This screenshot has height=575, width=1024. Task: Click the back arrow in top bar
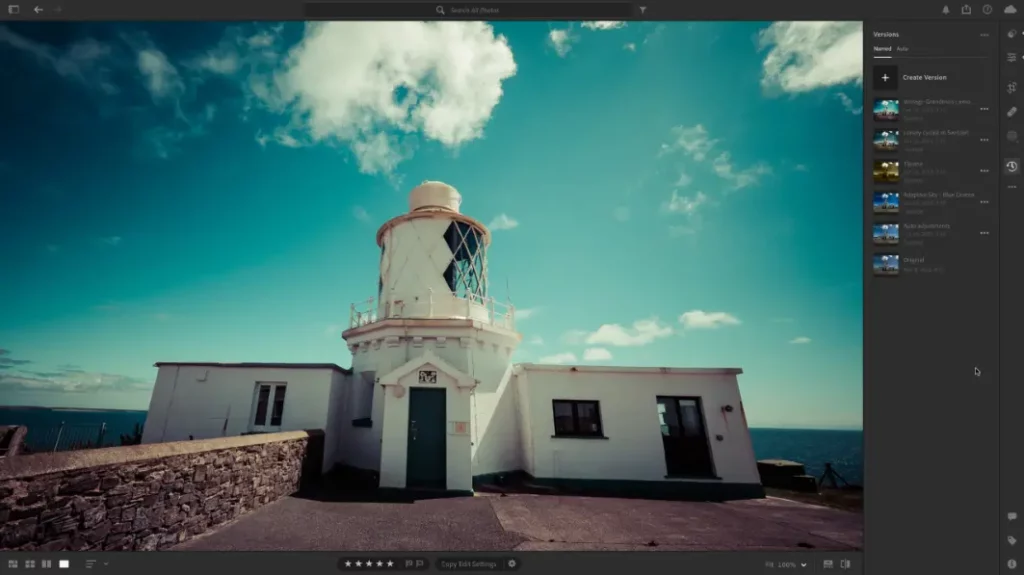click(x=38, y=10)
